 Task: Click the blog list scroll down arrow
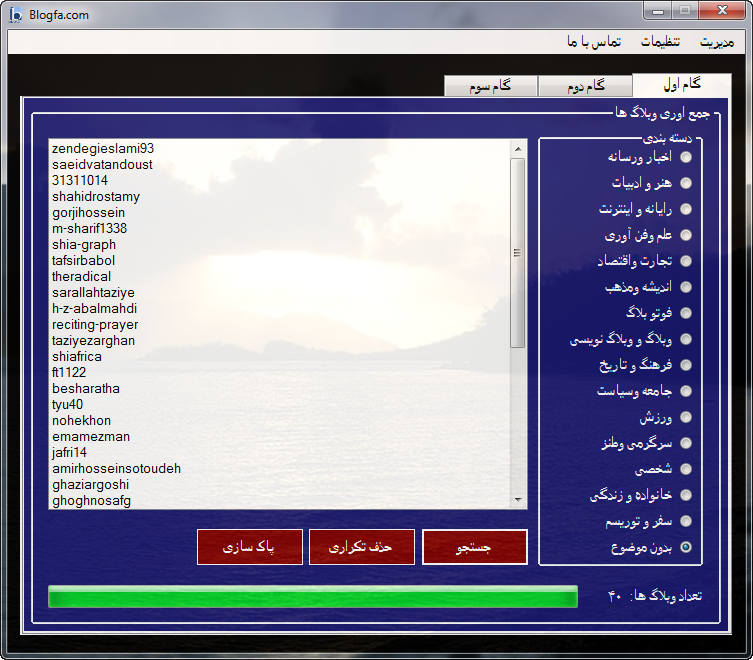[518, 500]
